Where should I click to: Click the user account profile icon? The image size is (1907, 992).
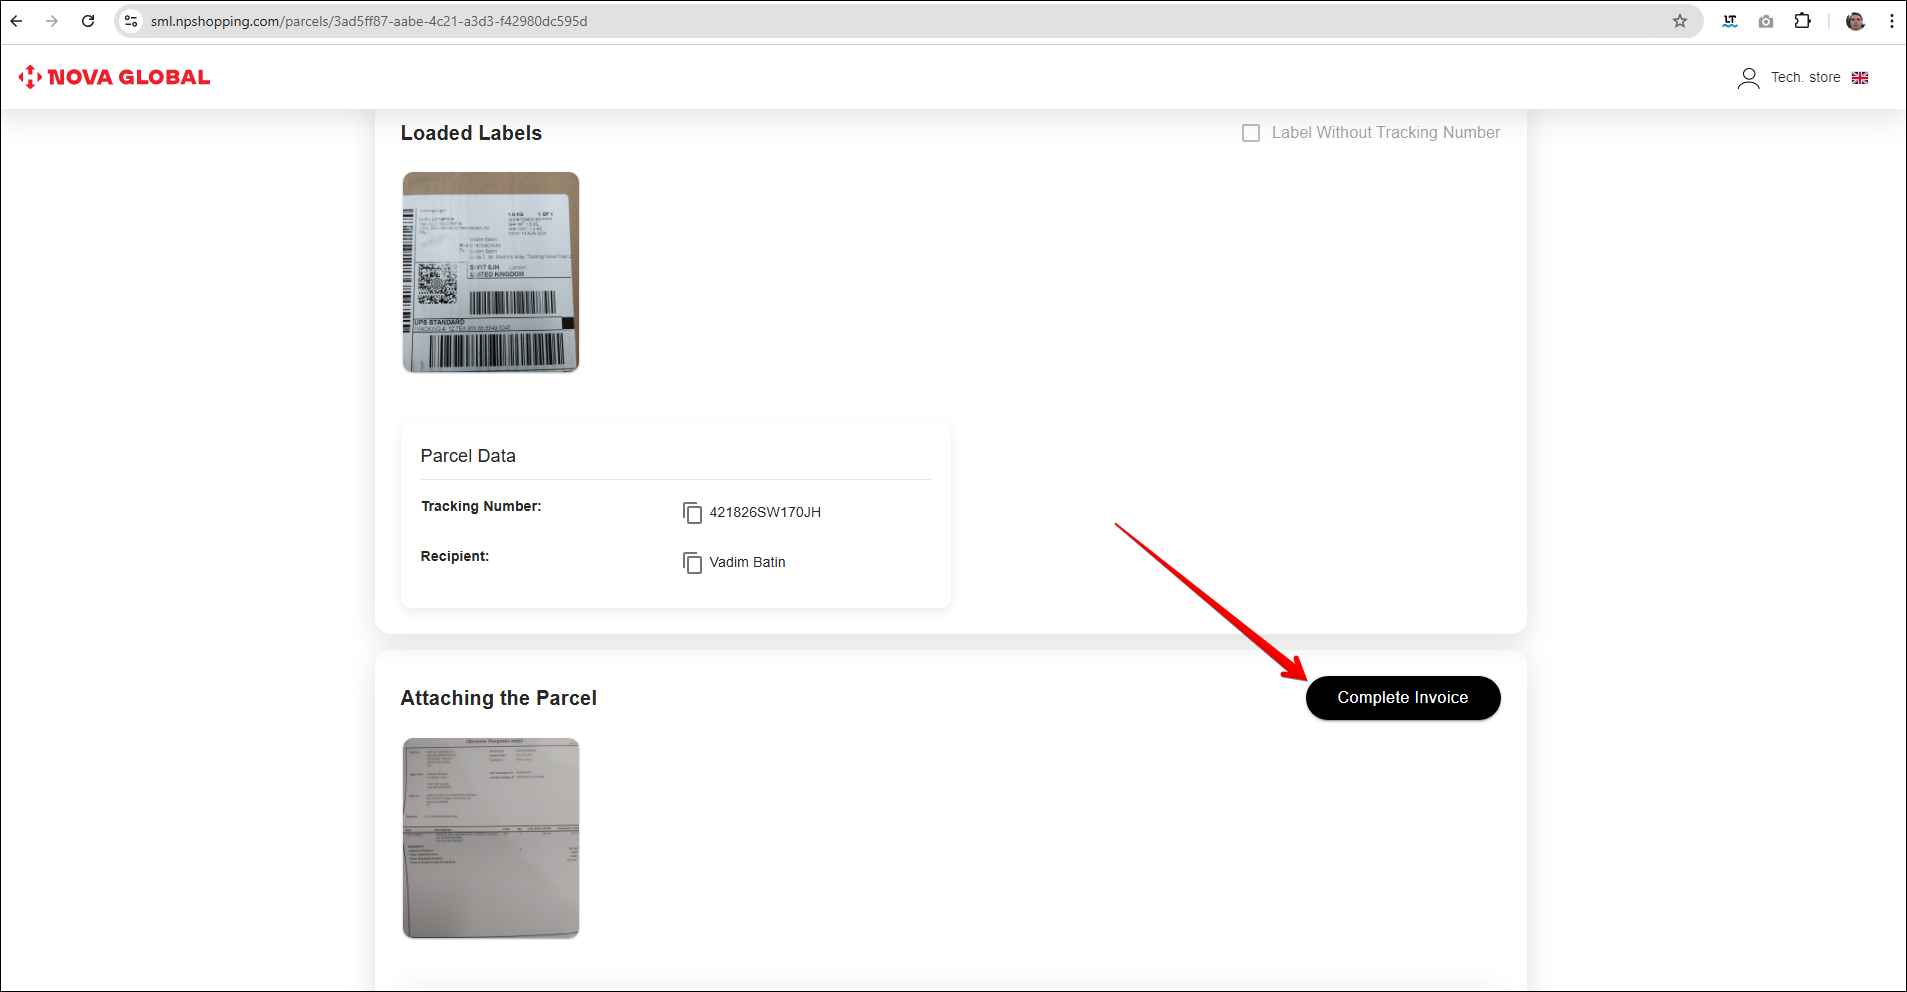click(x=1748, y=78)
